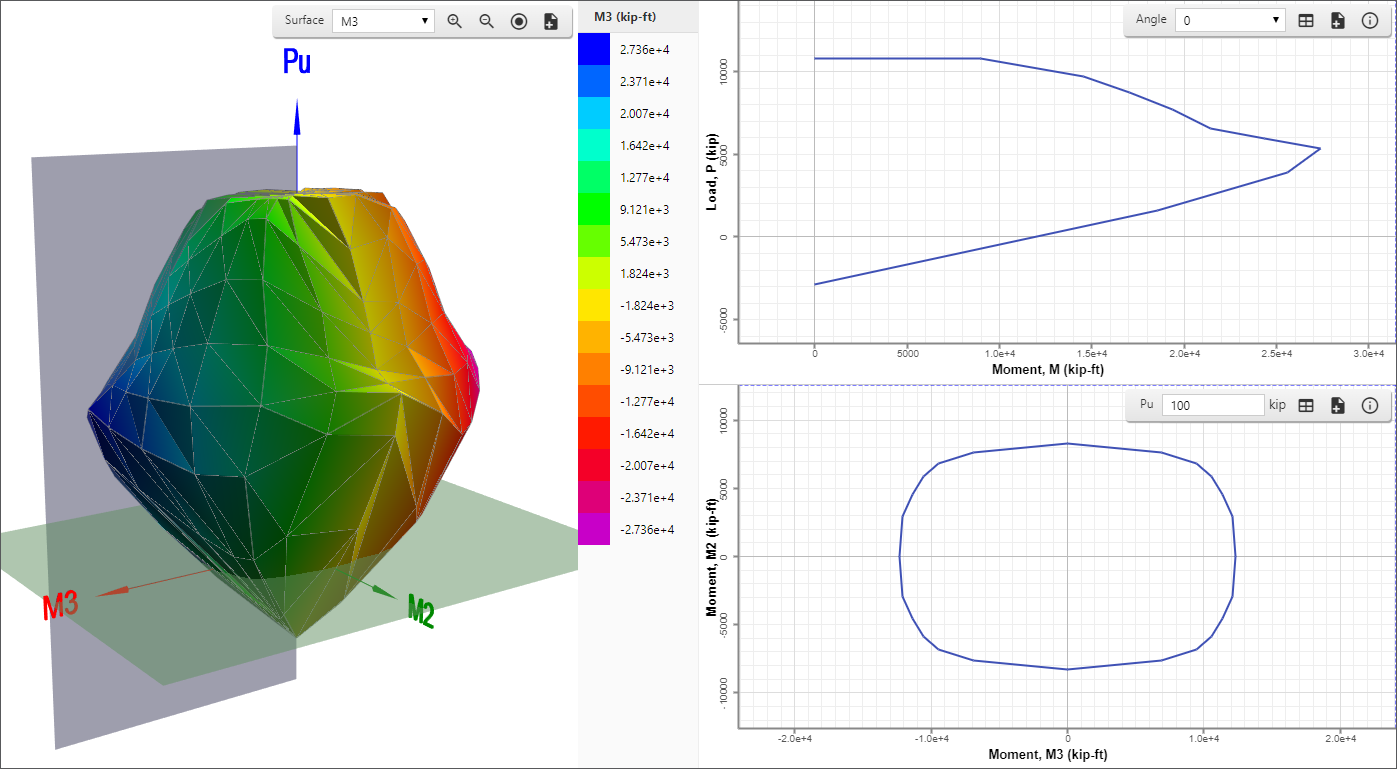Add the M2-M3 diagram to report
This screenshot has width=1397, height=769.
pos(1338,405)
